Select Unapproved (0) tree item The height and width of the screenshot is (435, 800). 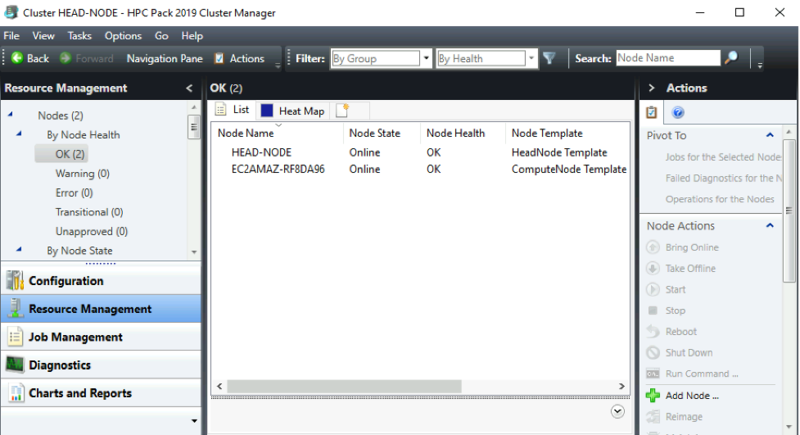click(91, 232)
